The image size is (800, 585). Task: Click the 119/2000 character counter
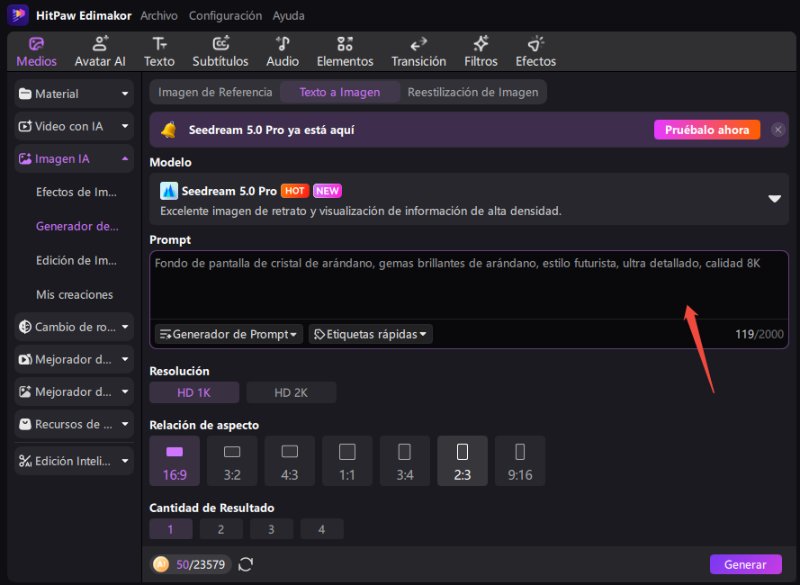click(759, 334)
